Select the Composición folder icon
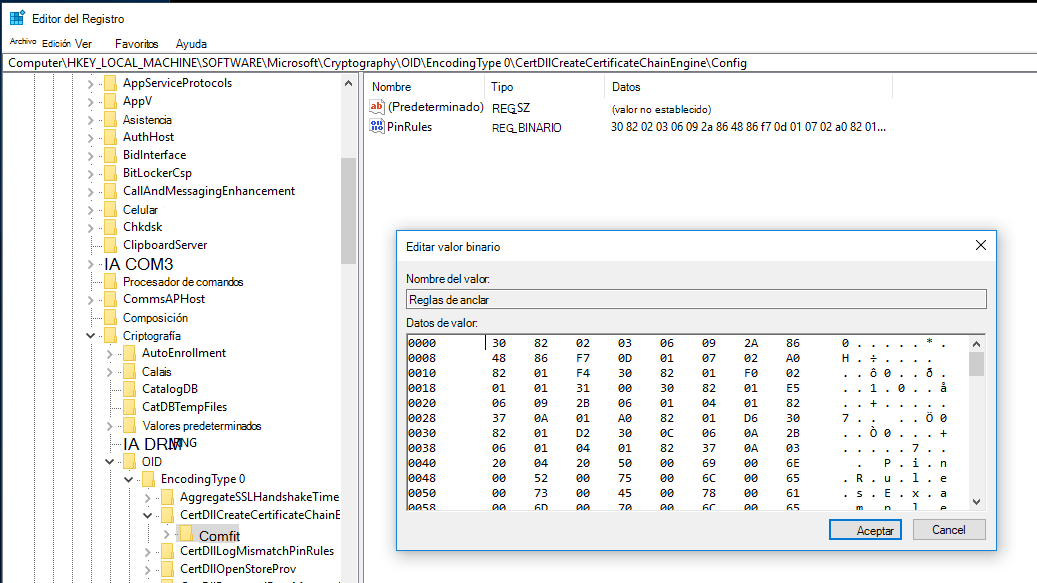This screenshot has width=1037, height=583. click(111, 318)
